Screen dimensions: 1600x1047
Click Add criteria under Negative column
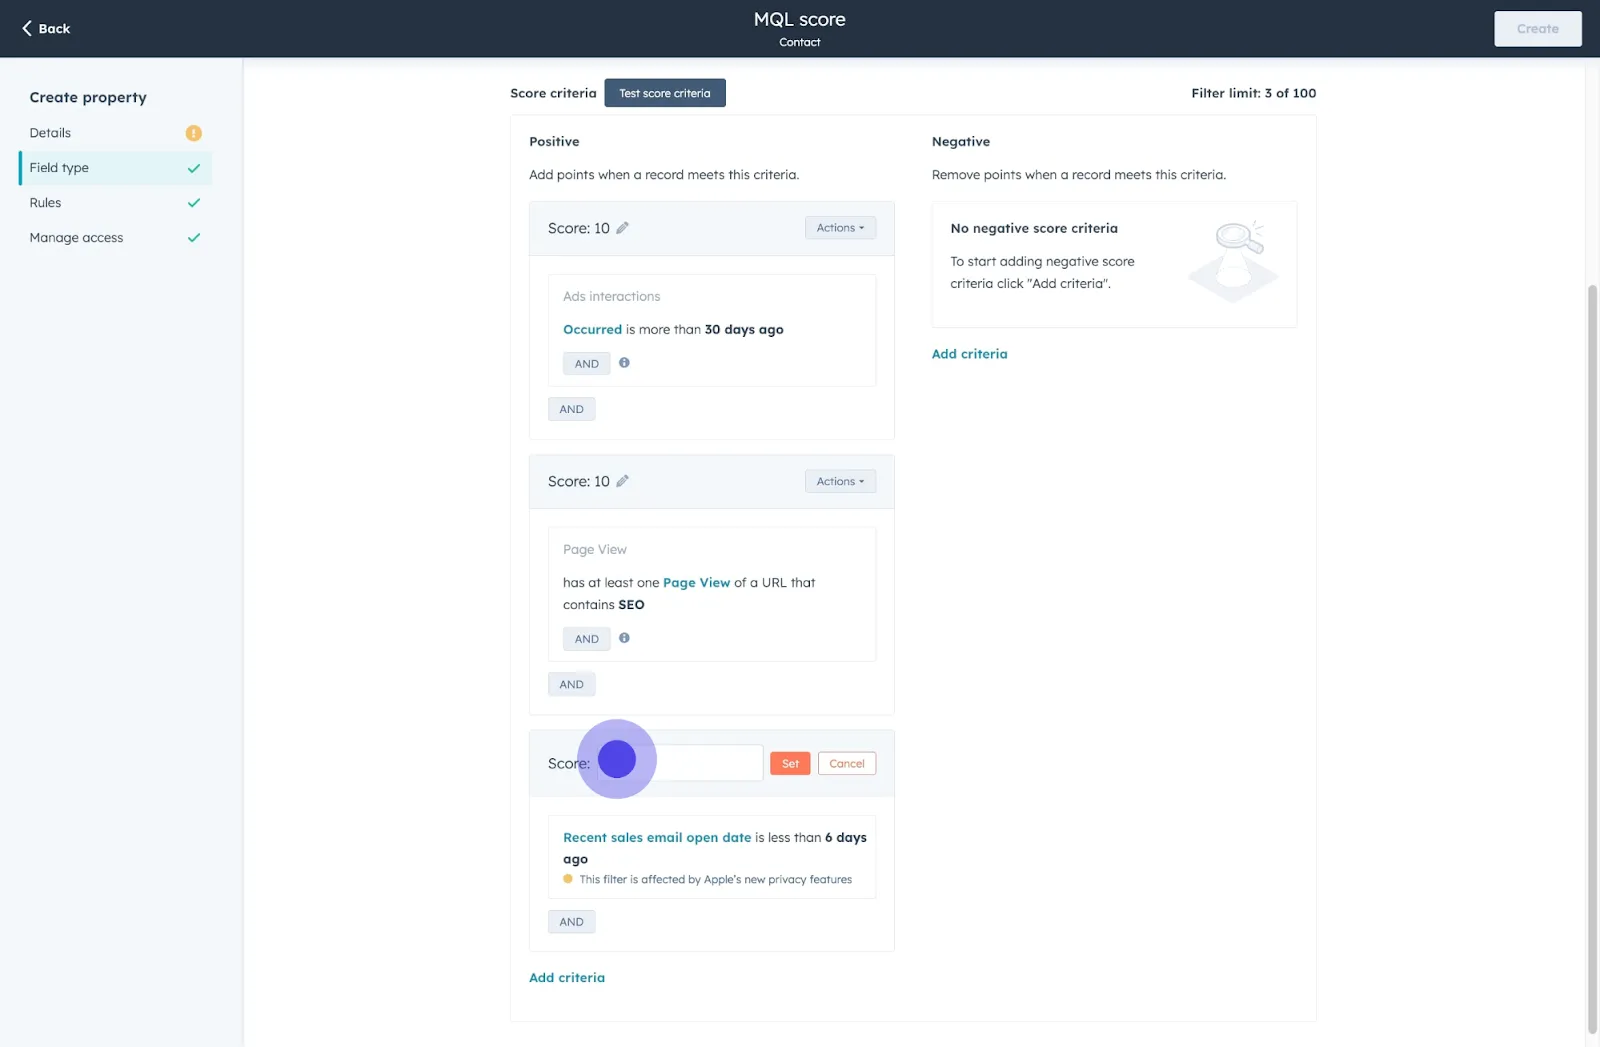pos(969,354)
